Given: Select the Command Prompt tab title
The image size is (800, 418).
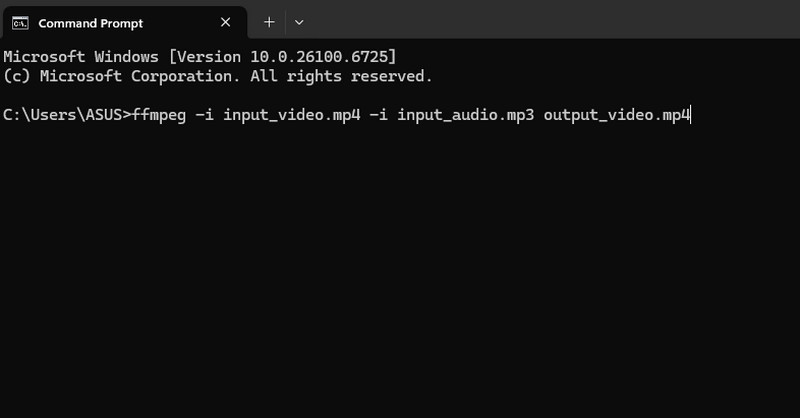Looking at the screenshot, I should [90, 22].
